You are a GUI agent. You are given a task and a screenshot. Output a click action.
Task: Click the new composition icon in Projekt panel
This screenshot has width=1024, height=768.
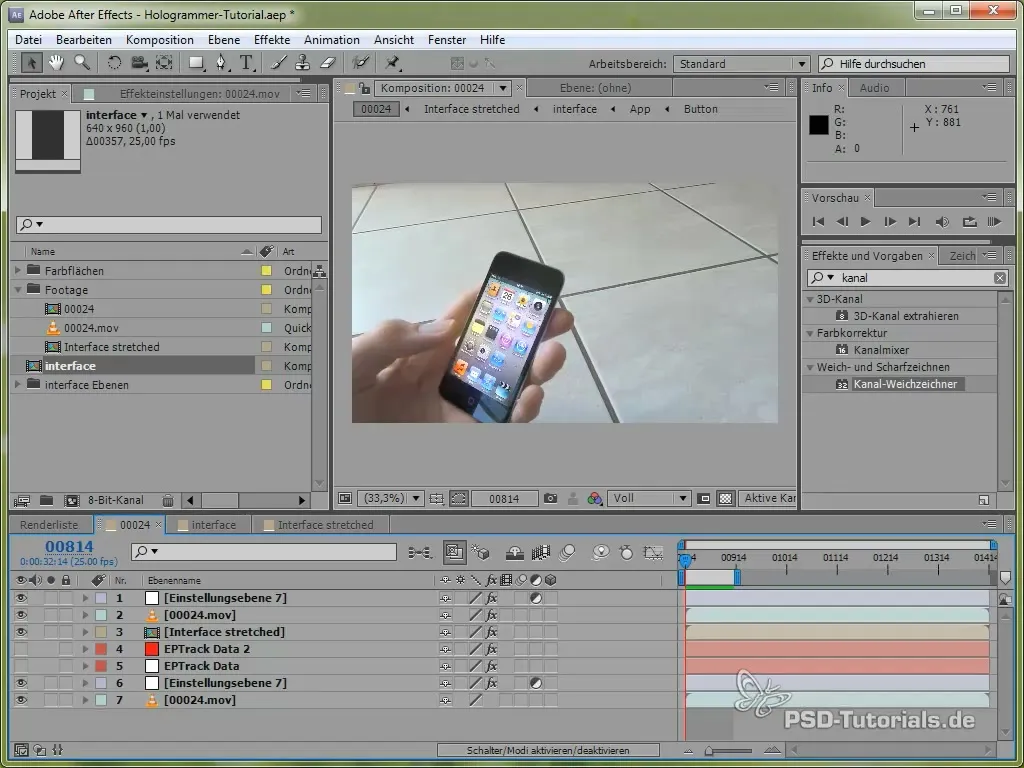point(71,500)
